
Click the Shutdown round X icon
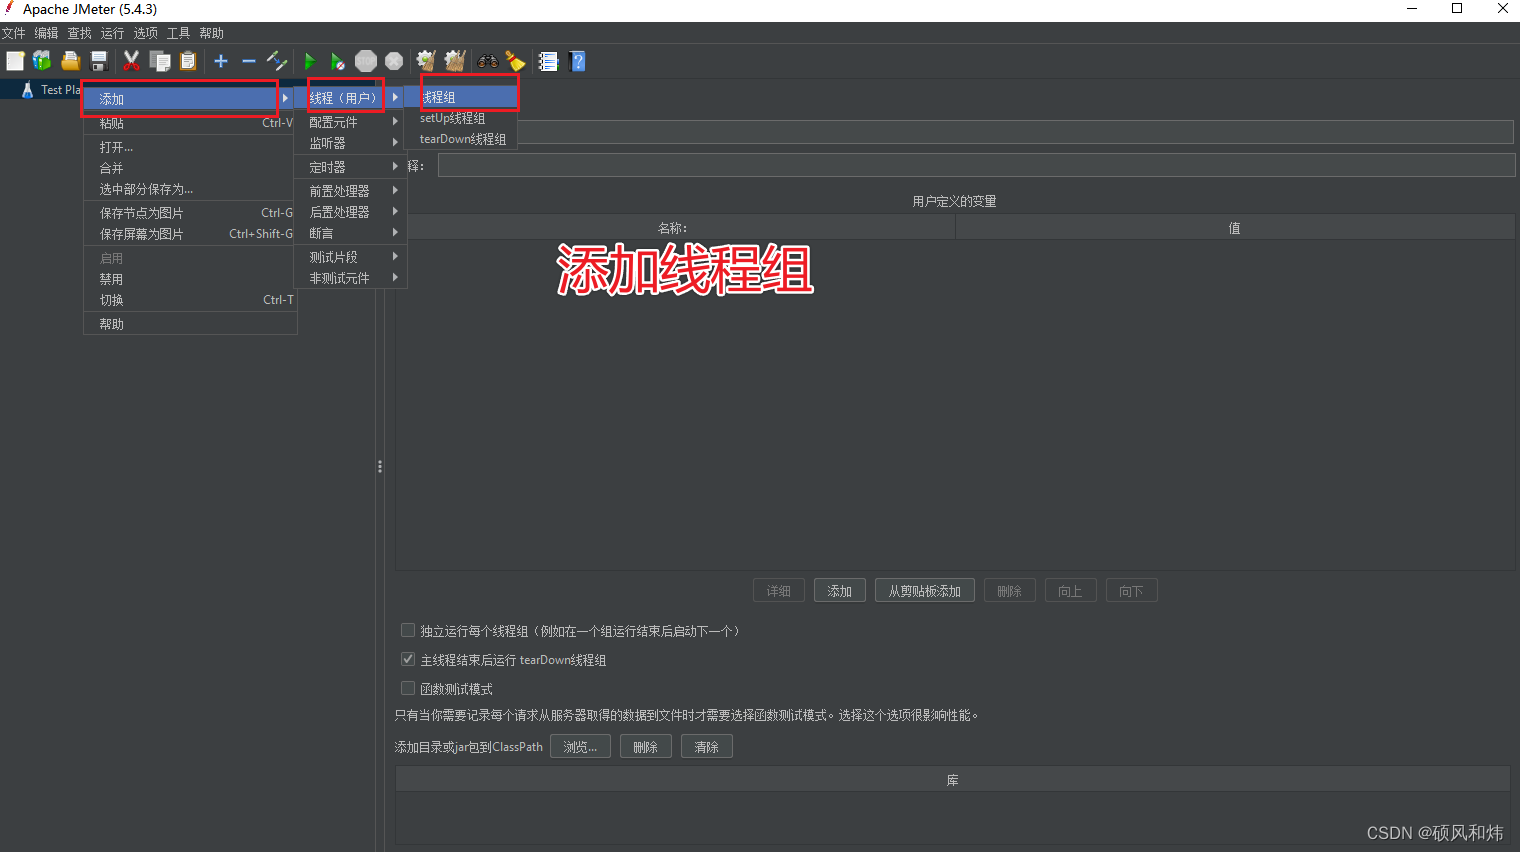click(x=394, y=61)
